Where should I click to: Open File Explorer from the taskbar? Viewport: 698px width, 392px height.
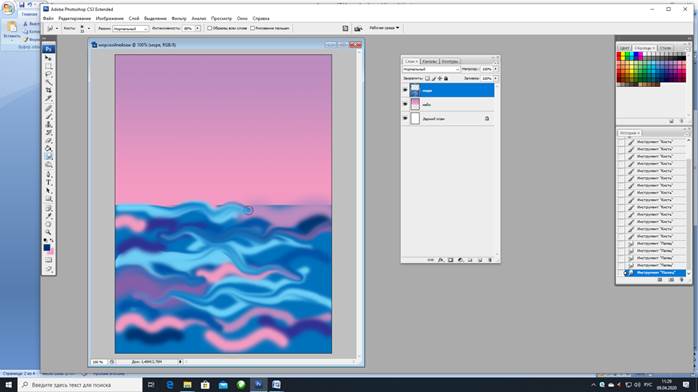click(187, 384)
